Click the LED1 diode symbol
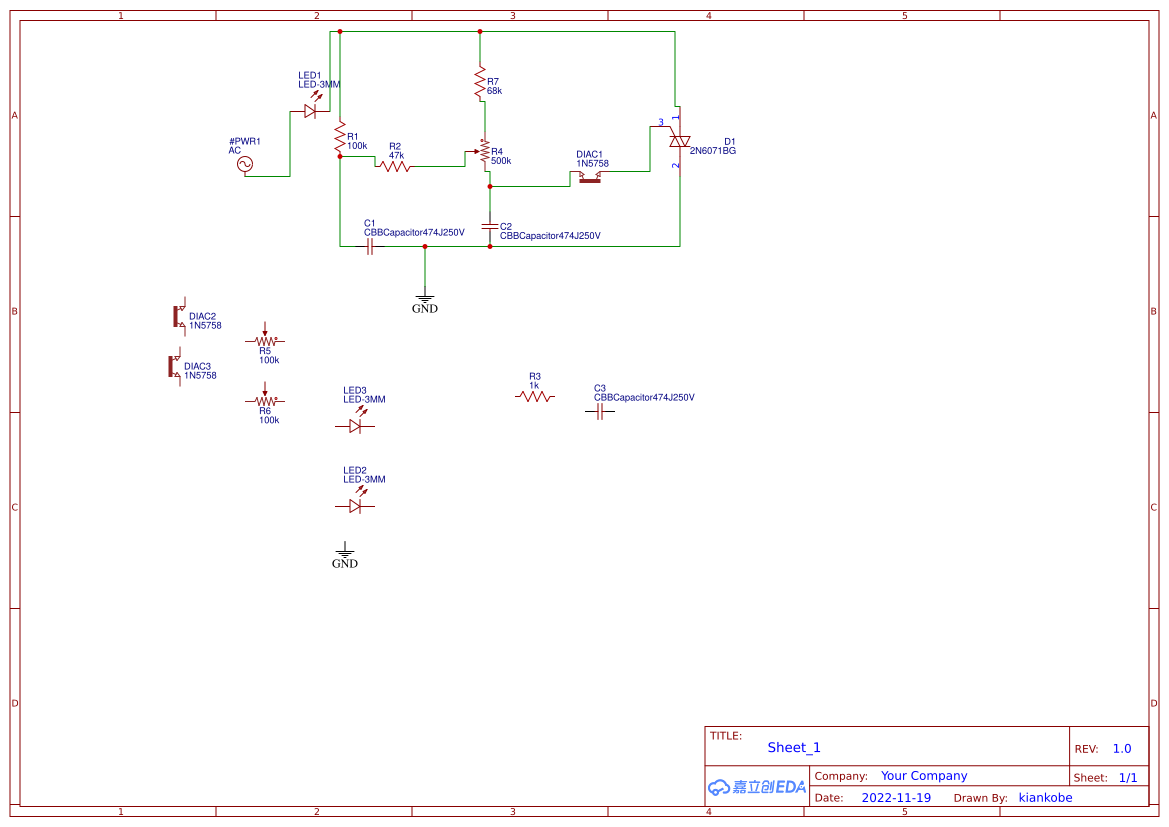The image size is (1169, 827). [311, 111]
